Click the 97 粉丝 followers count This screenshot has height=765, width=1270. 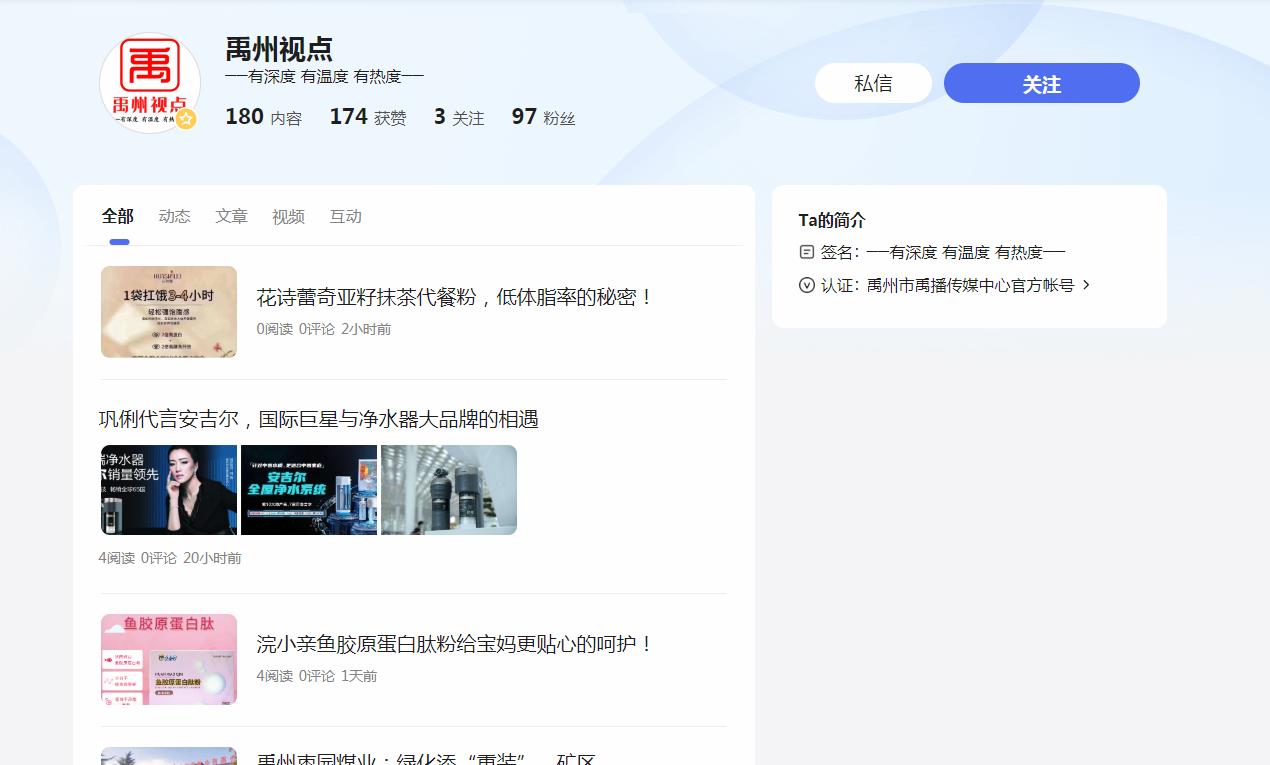pyautogui.click(x=544, y=117)
